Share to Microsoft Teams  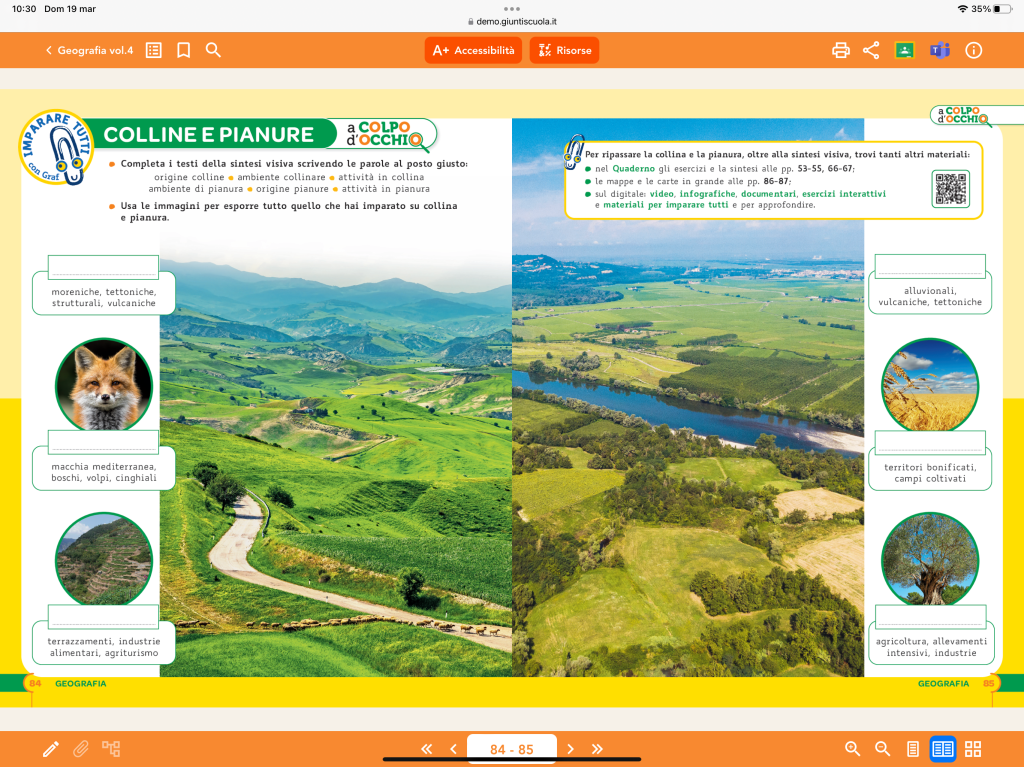(939, 50)
